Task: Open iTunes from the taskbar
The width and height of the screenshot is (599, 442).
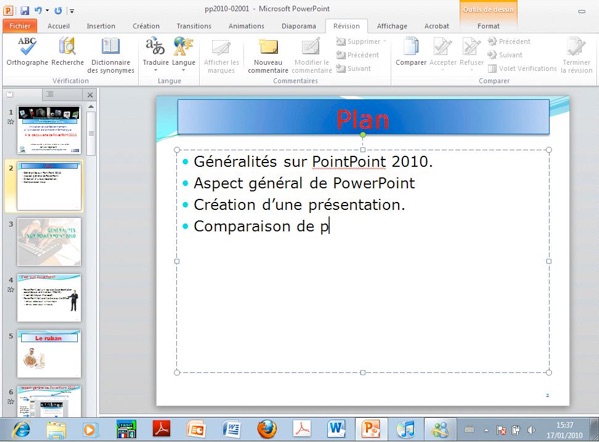Action: [x=406, y=429]
